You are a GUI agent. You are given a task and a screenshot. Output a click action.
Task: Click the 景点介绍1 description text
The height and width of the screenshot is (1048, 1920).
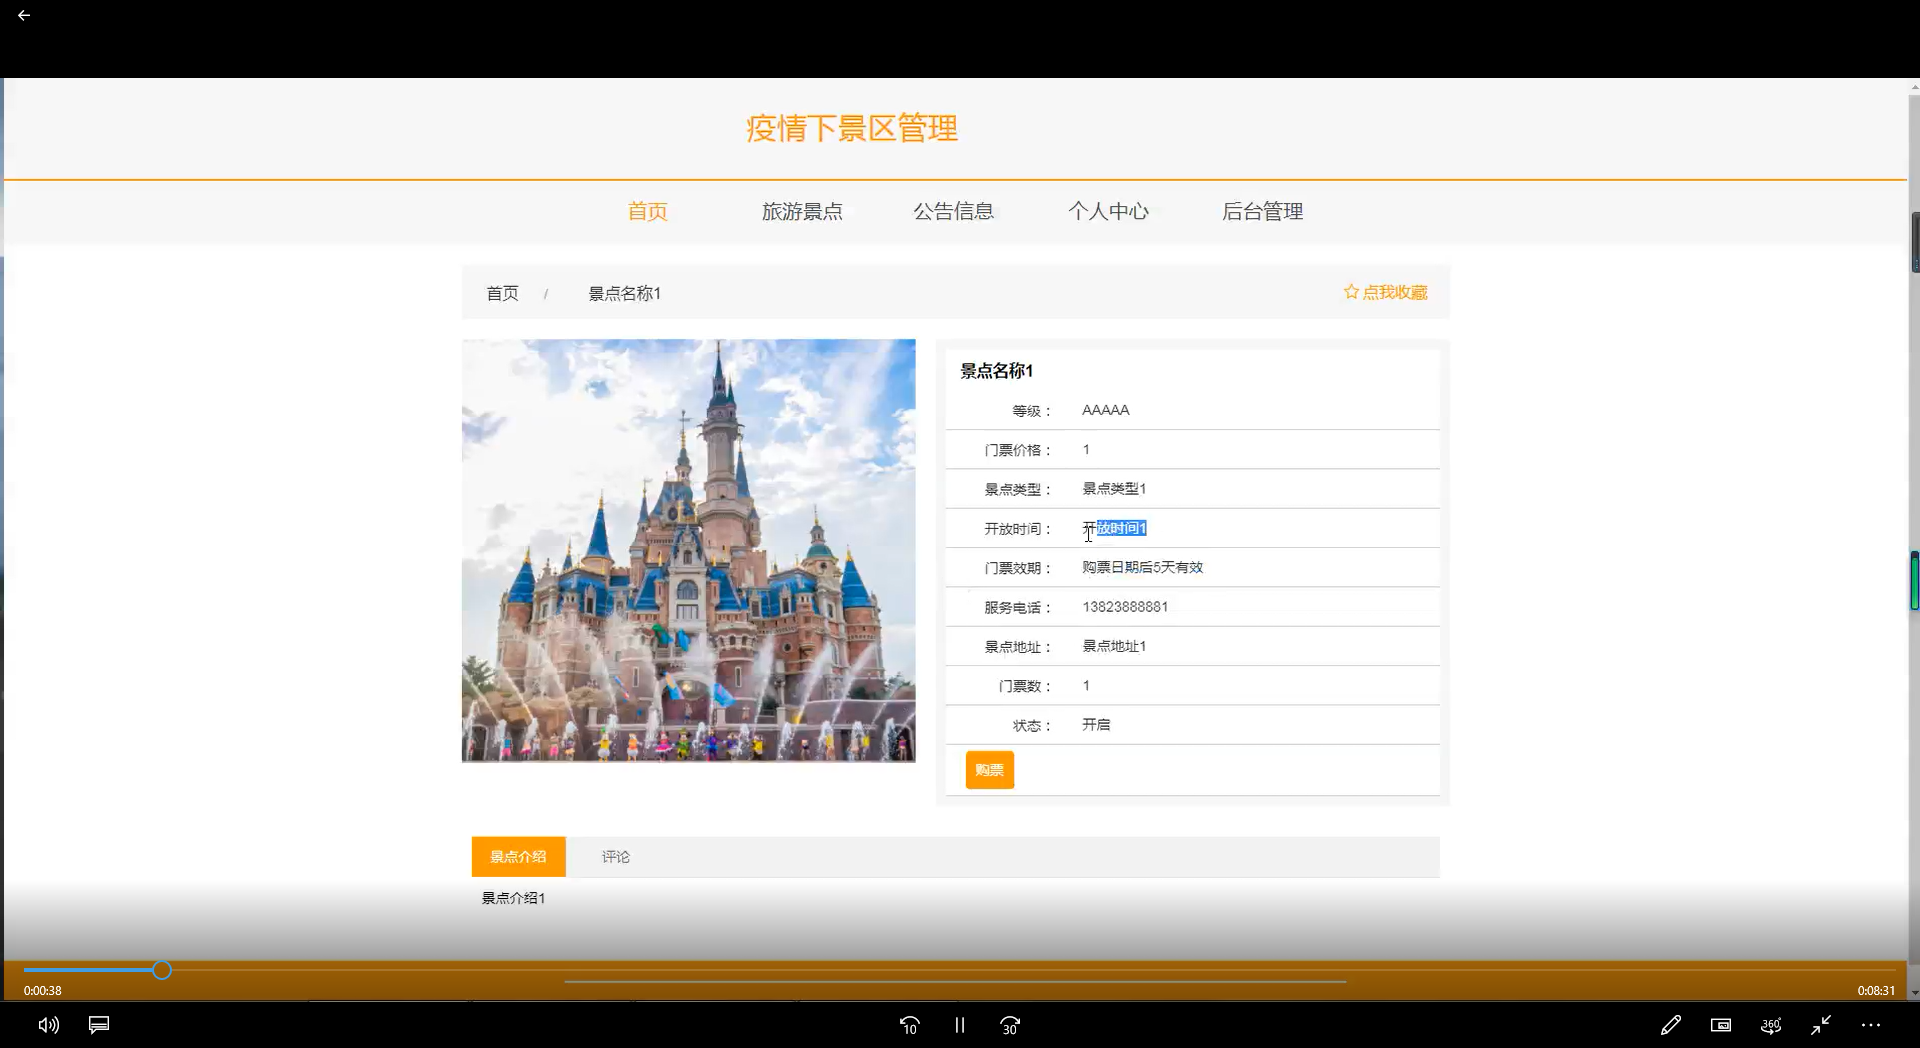coord(513,898)
